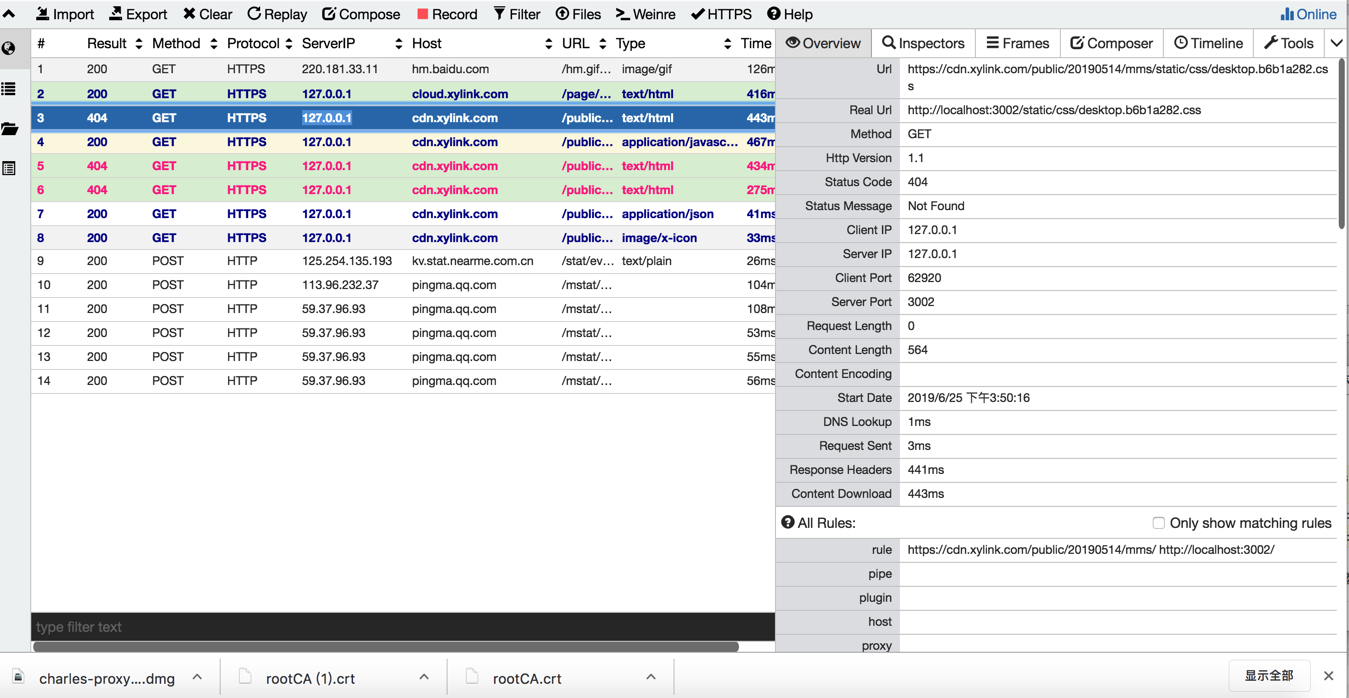1349x698 pixels.
Task: Open the HTTPS settings
Action: pos(721,14)
